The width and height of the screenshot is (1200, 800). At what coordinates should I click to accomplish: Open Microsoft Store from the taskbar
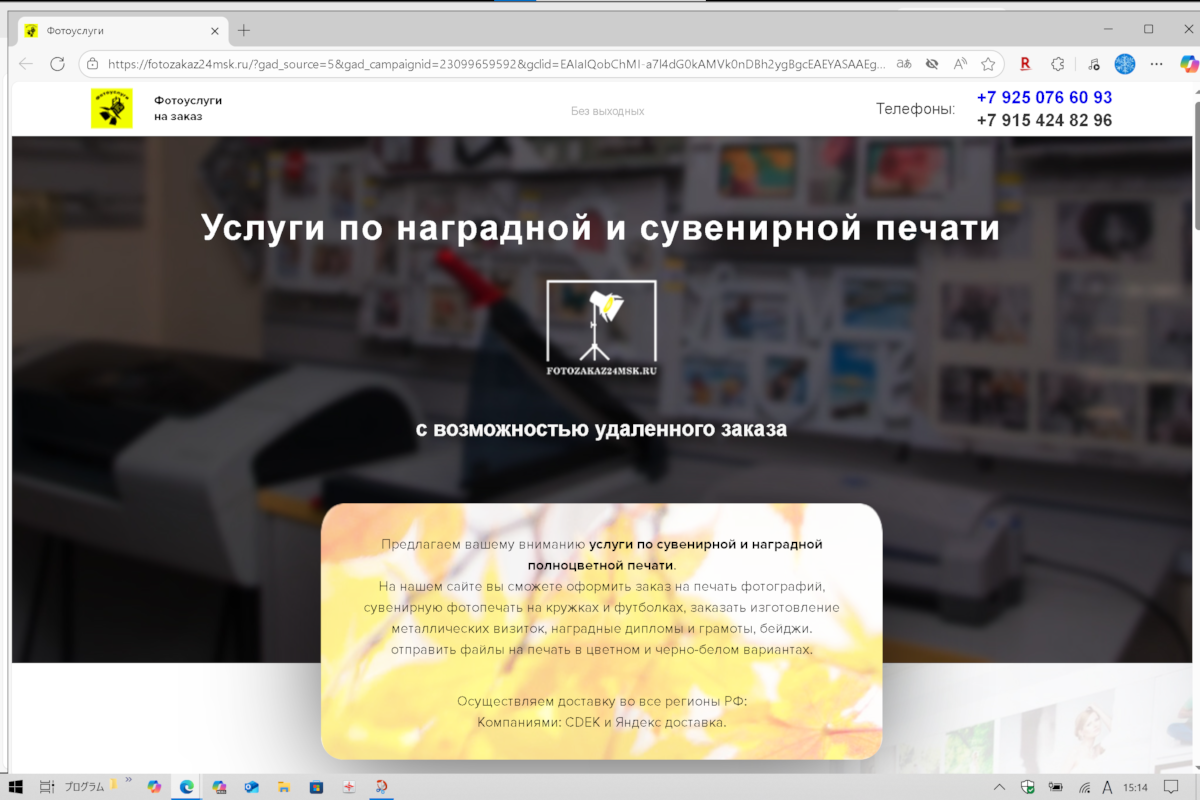click(316, 787)
